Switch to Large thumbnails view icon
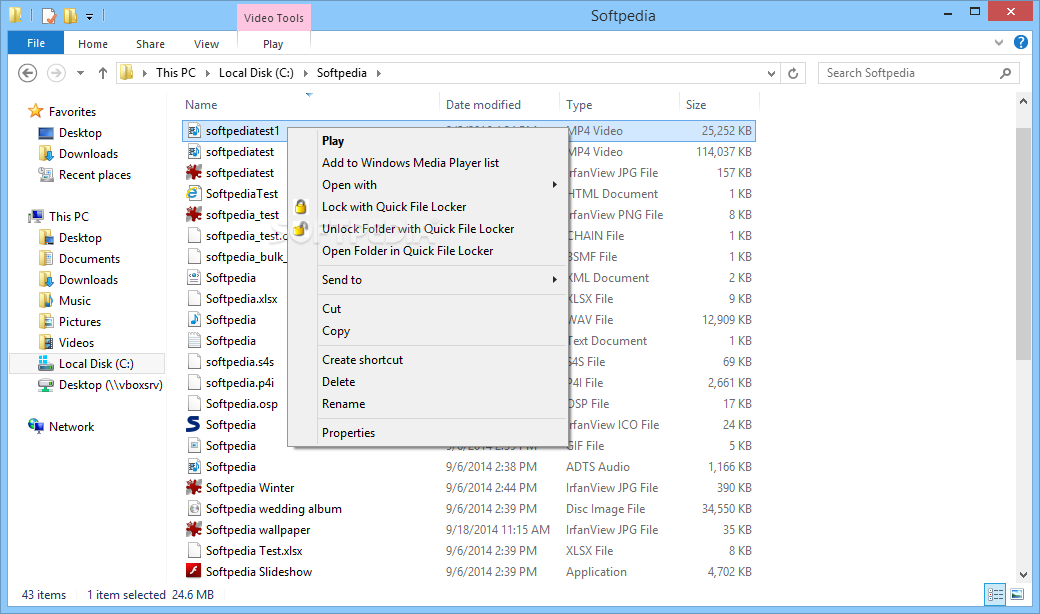Screen dimensions: 1040x614 pos(1017,595)
